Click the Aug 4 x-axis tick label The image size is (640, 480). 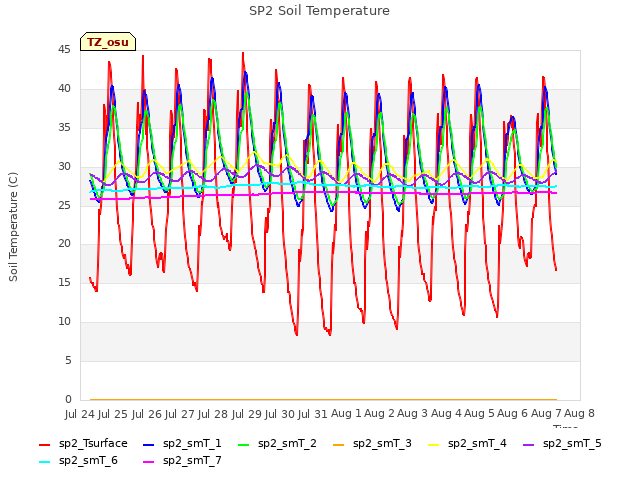(x=446, y=414)
